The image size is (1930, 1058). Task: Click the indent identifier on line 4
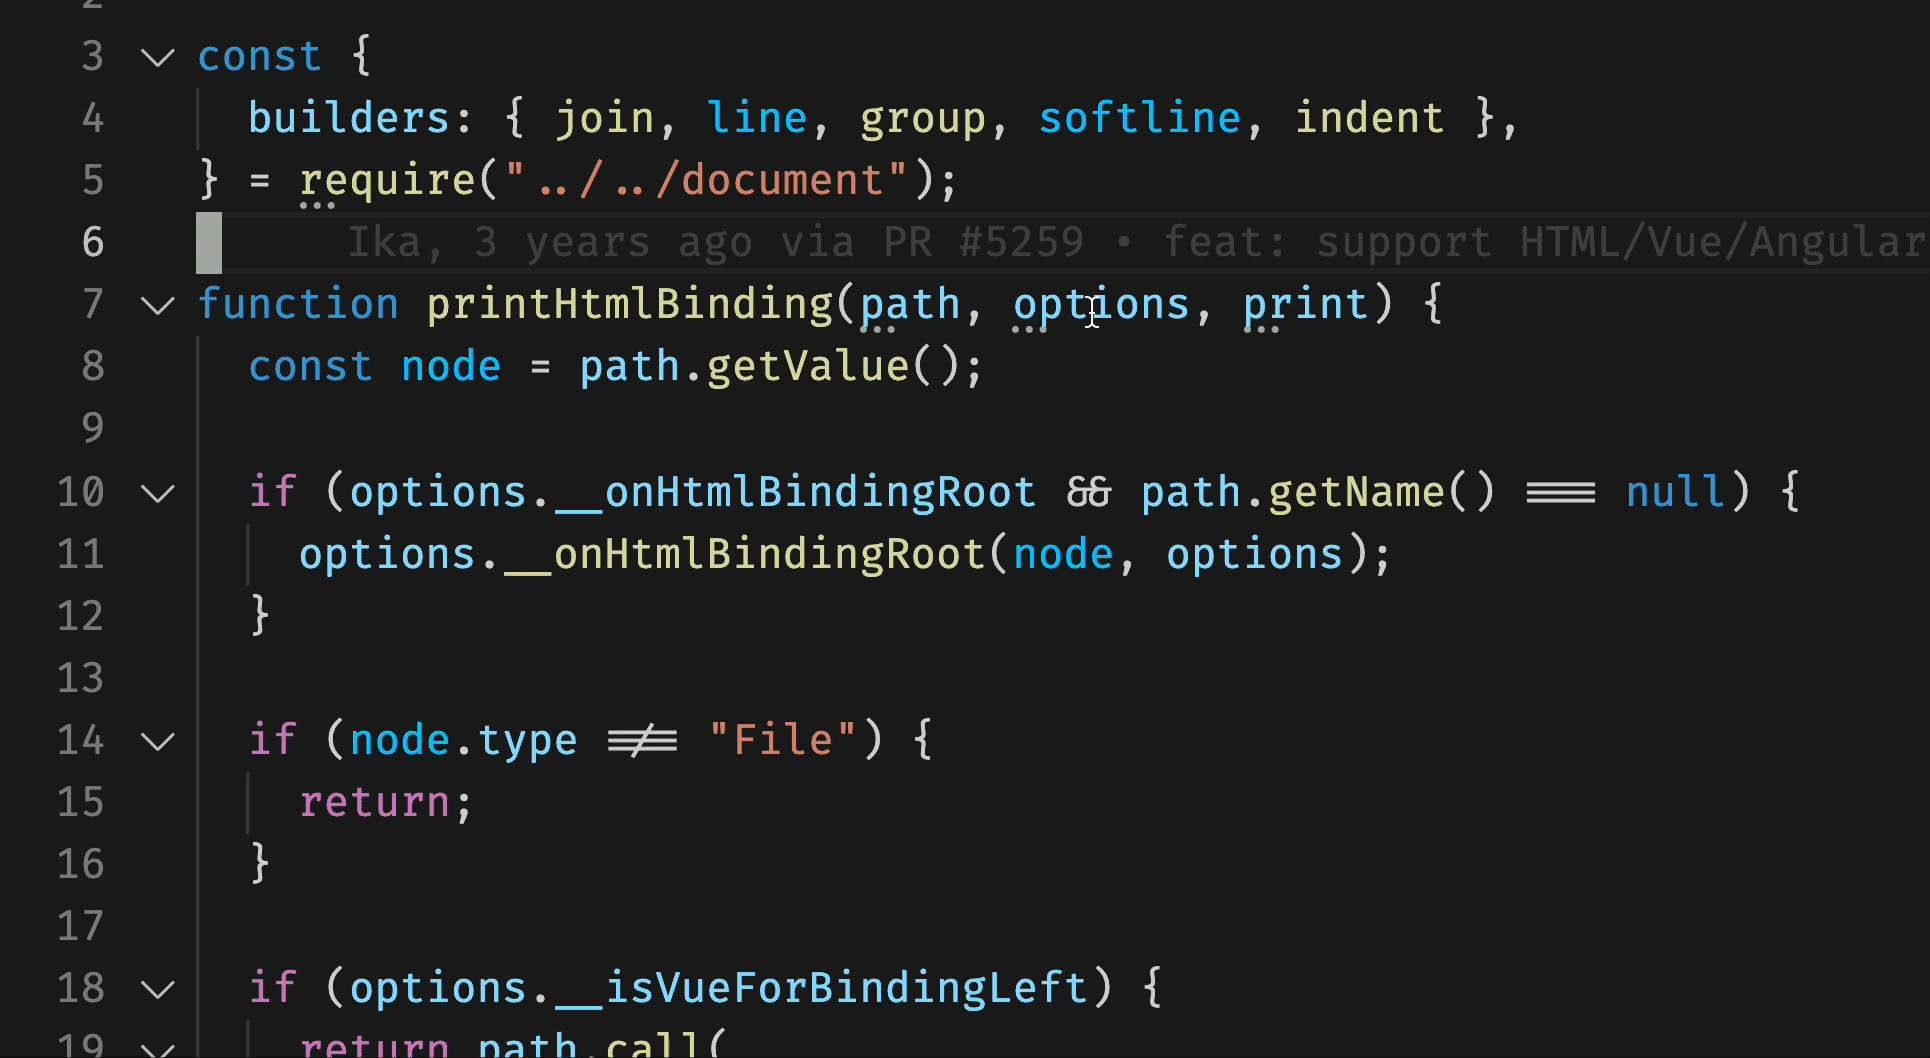pyautogui.click(x=1369, y=118)
